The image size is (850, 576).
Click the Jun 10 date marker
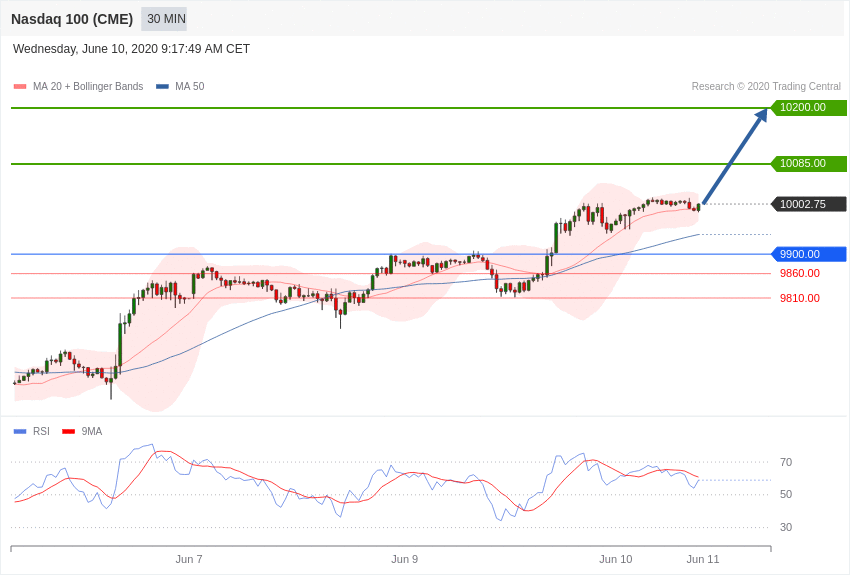(616, 559)
